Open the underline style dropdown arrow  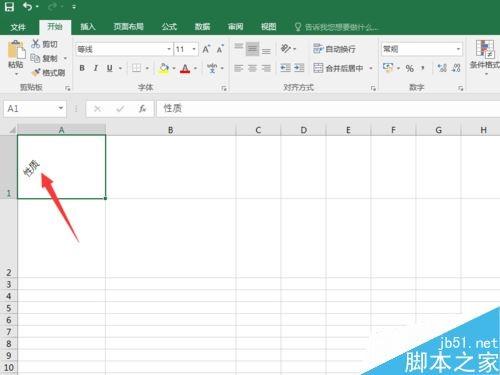120,68
